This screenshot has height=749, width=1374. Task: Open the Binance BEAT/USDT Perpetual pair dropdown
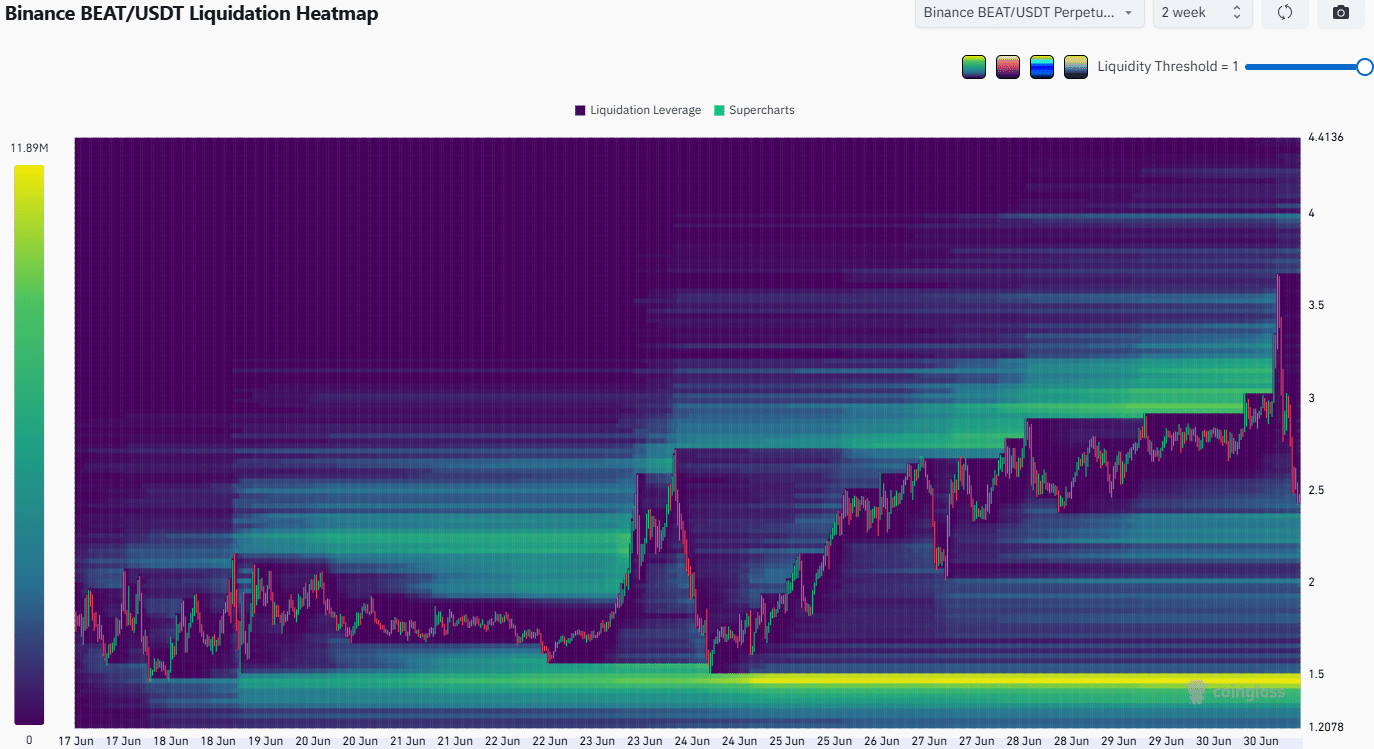coord(1029,13)
